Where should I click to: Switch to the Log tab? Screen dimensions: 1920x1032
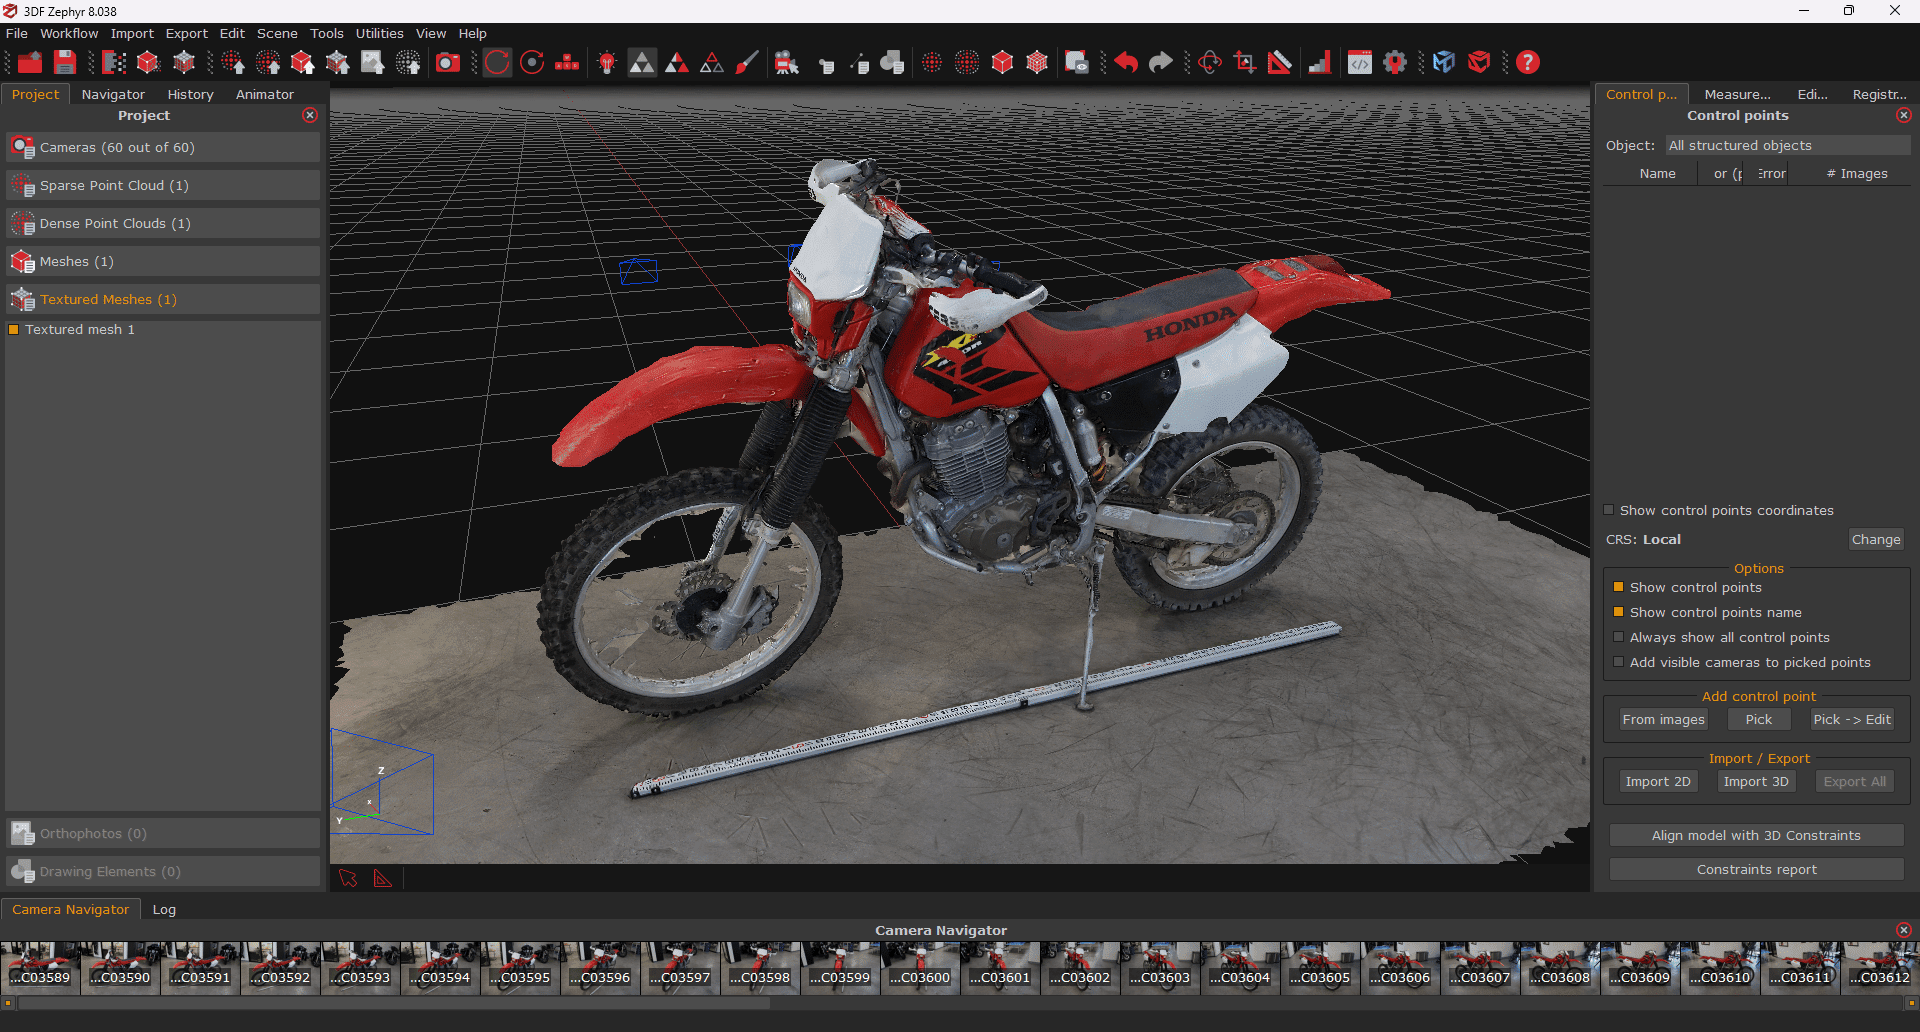(164, 909)
